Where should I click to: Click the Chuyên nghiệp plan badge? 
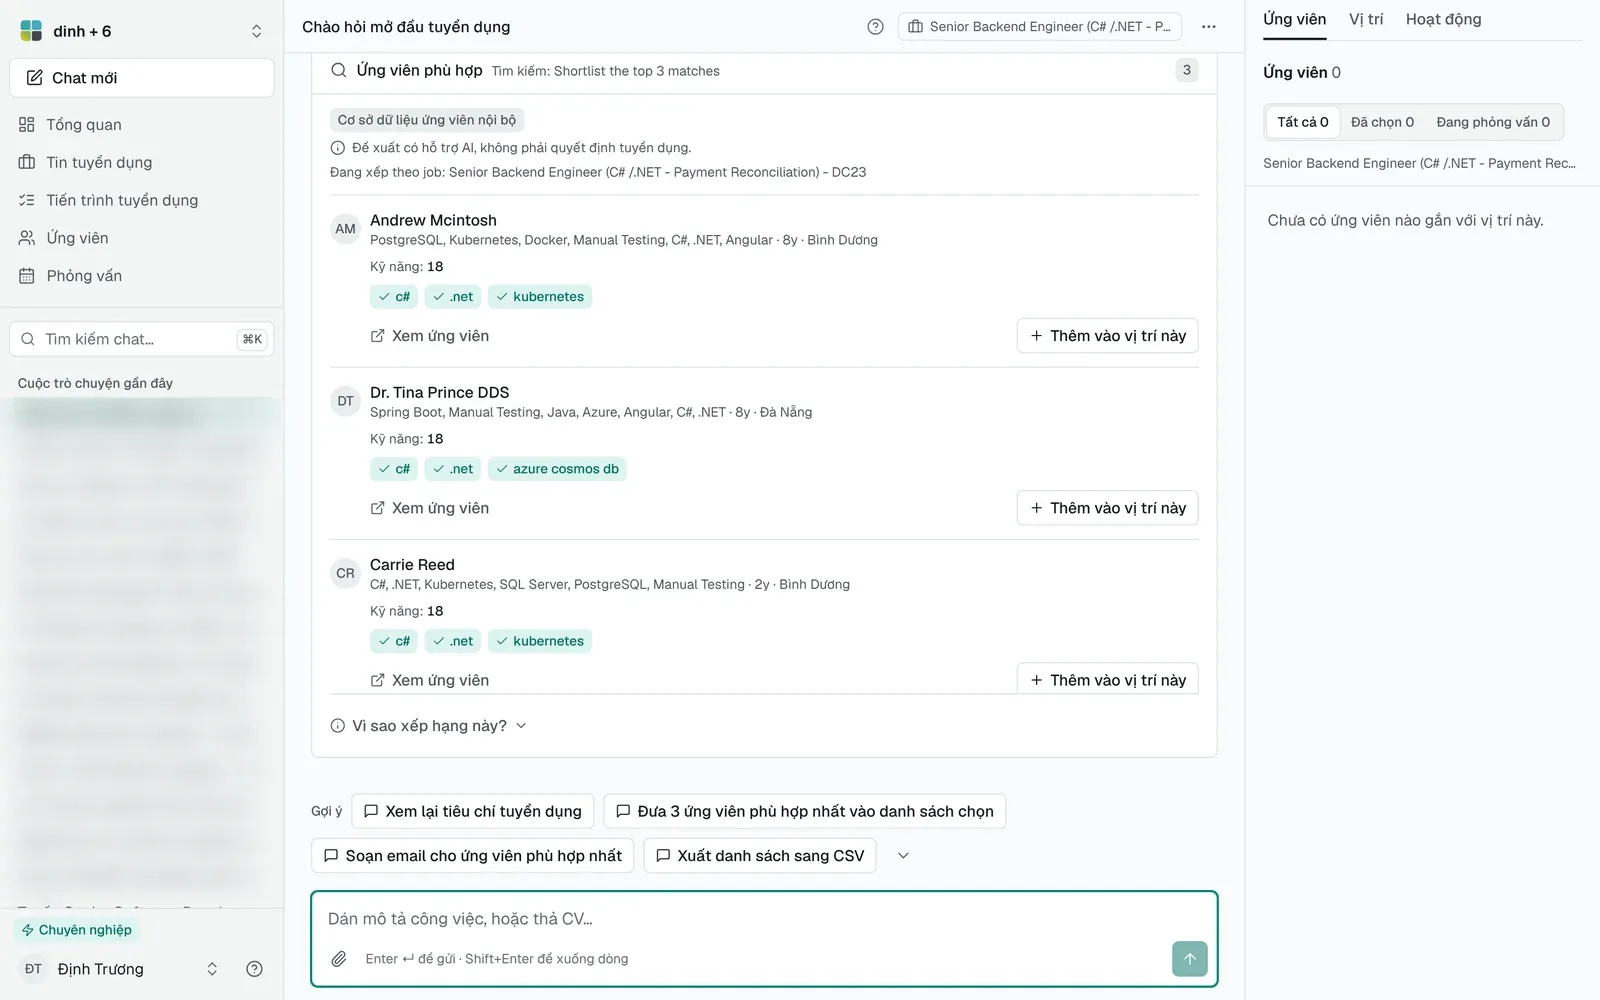[x=76, y=930]
